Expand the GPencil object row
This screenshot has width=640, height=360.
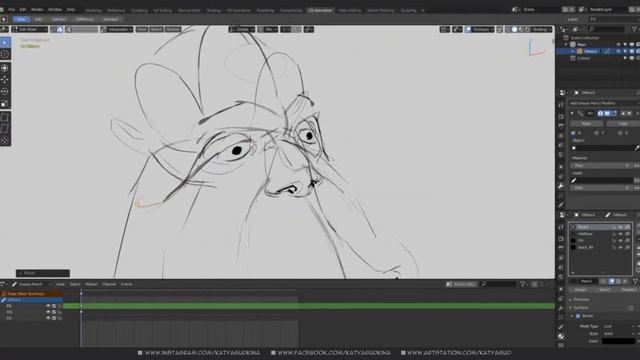pos(573,51)
